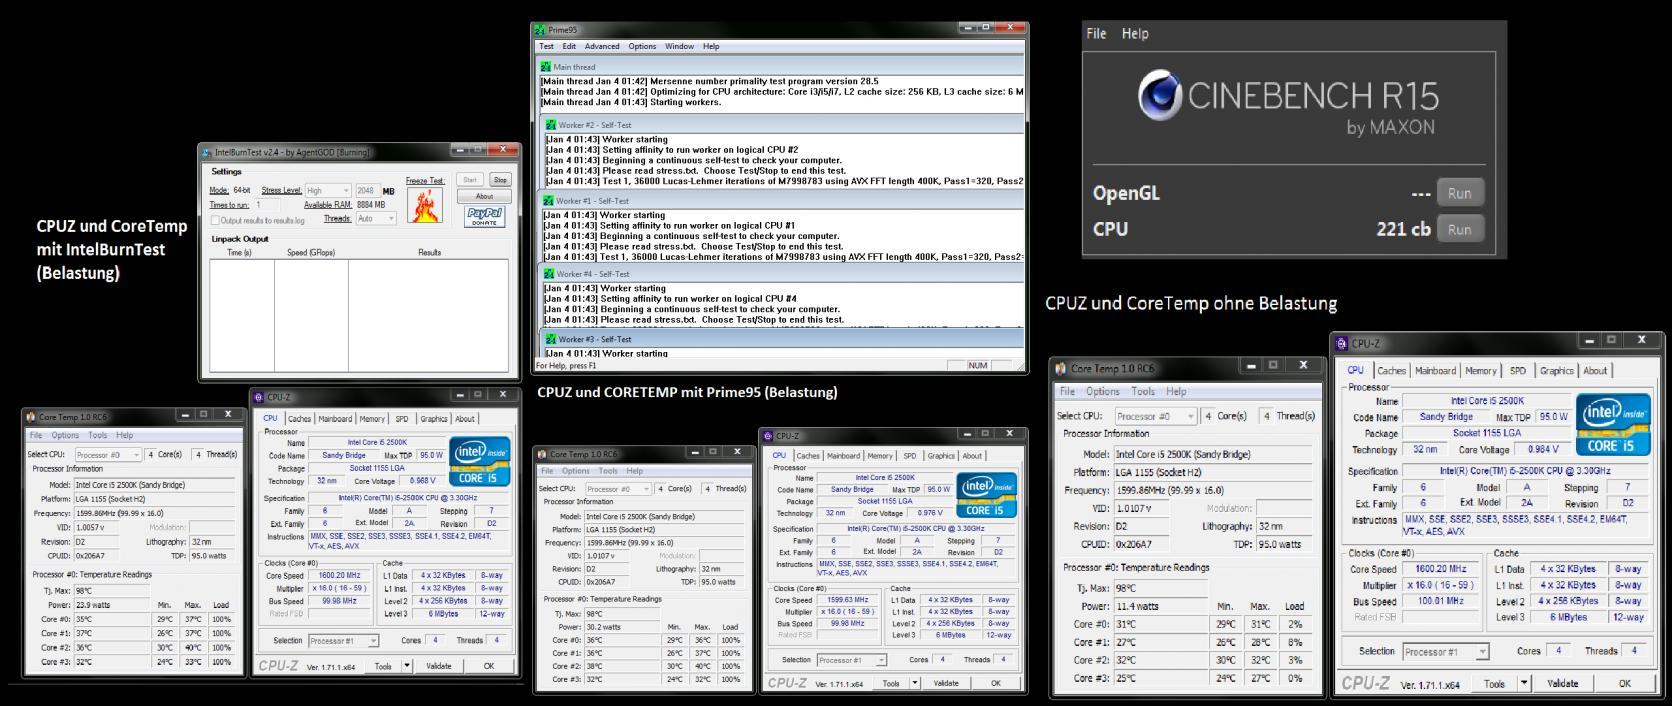Click the '100.01 MHz' Bus Speed value in CPU-Z
This screenshot has height=706, width=1672.
click(1440, 602)
